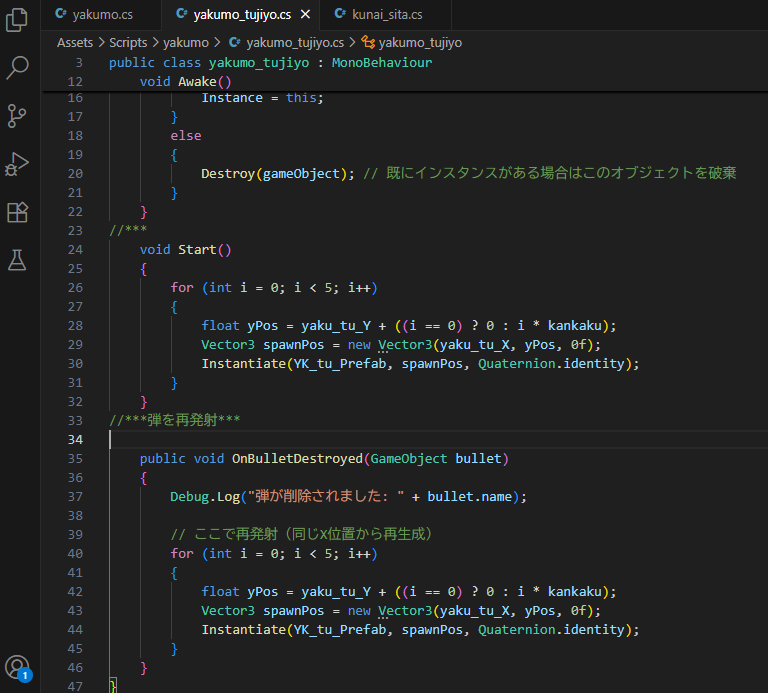
Task: Click 'void Start()' on line 24
Action: point(185,250)
